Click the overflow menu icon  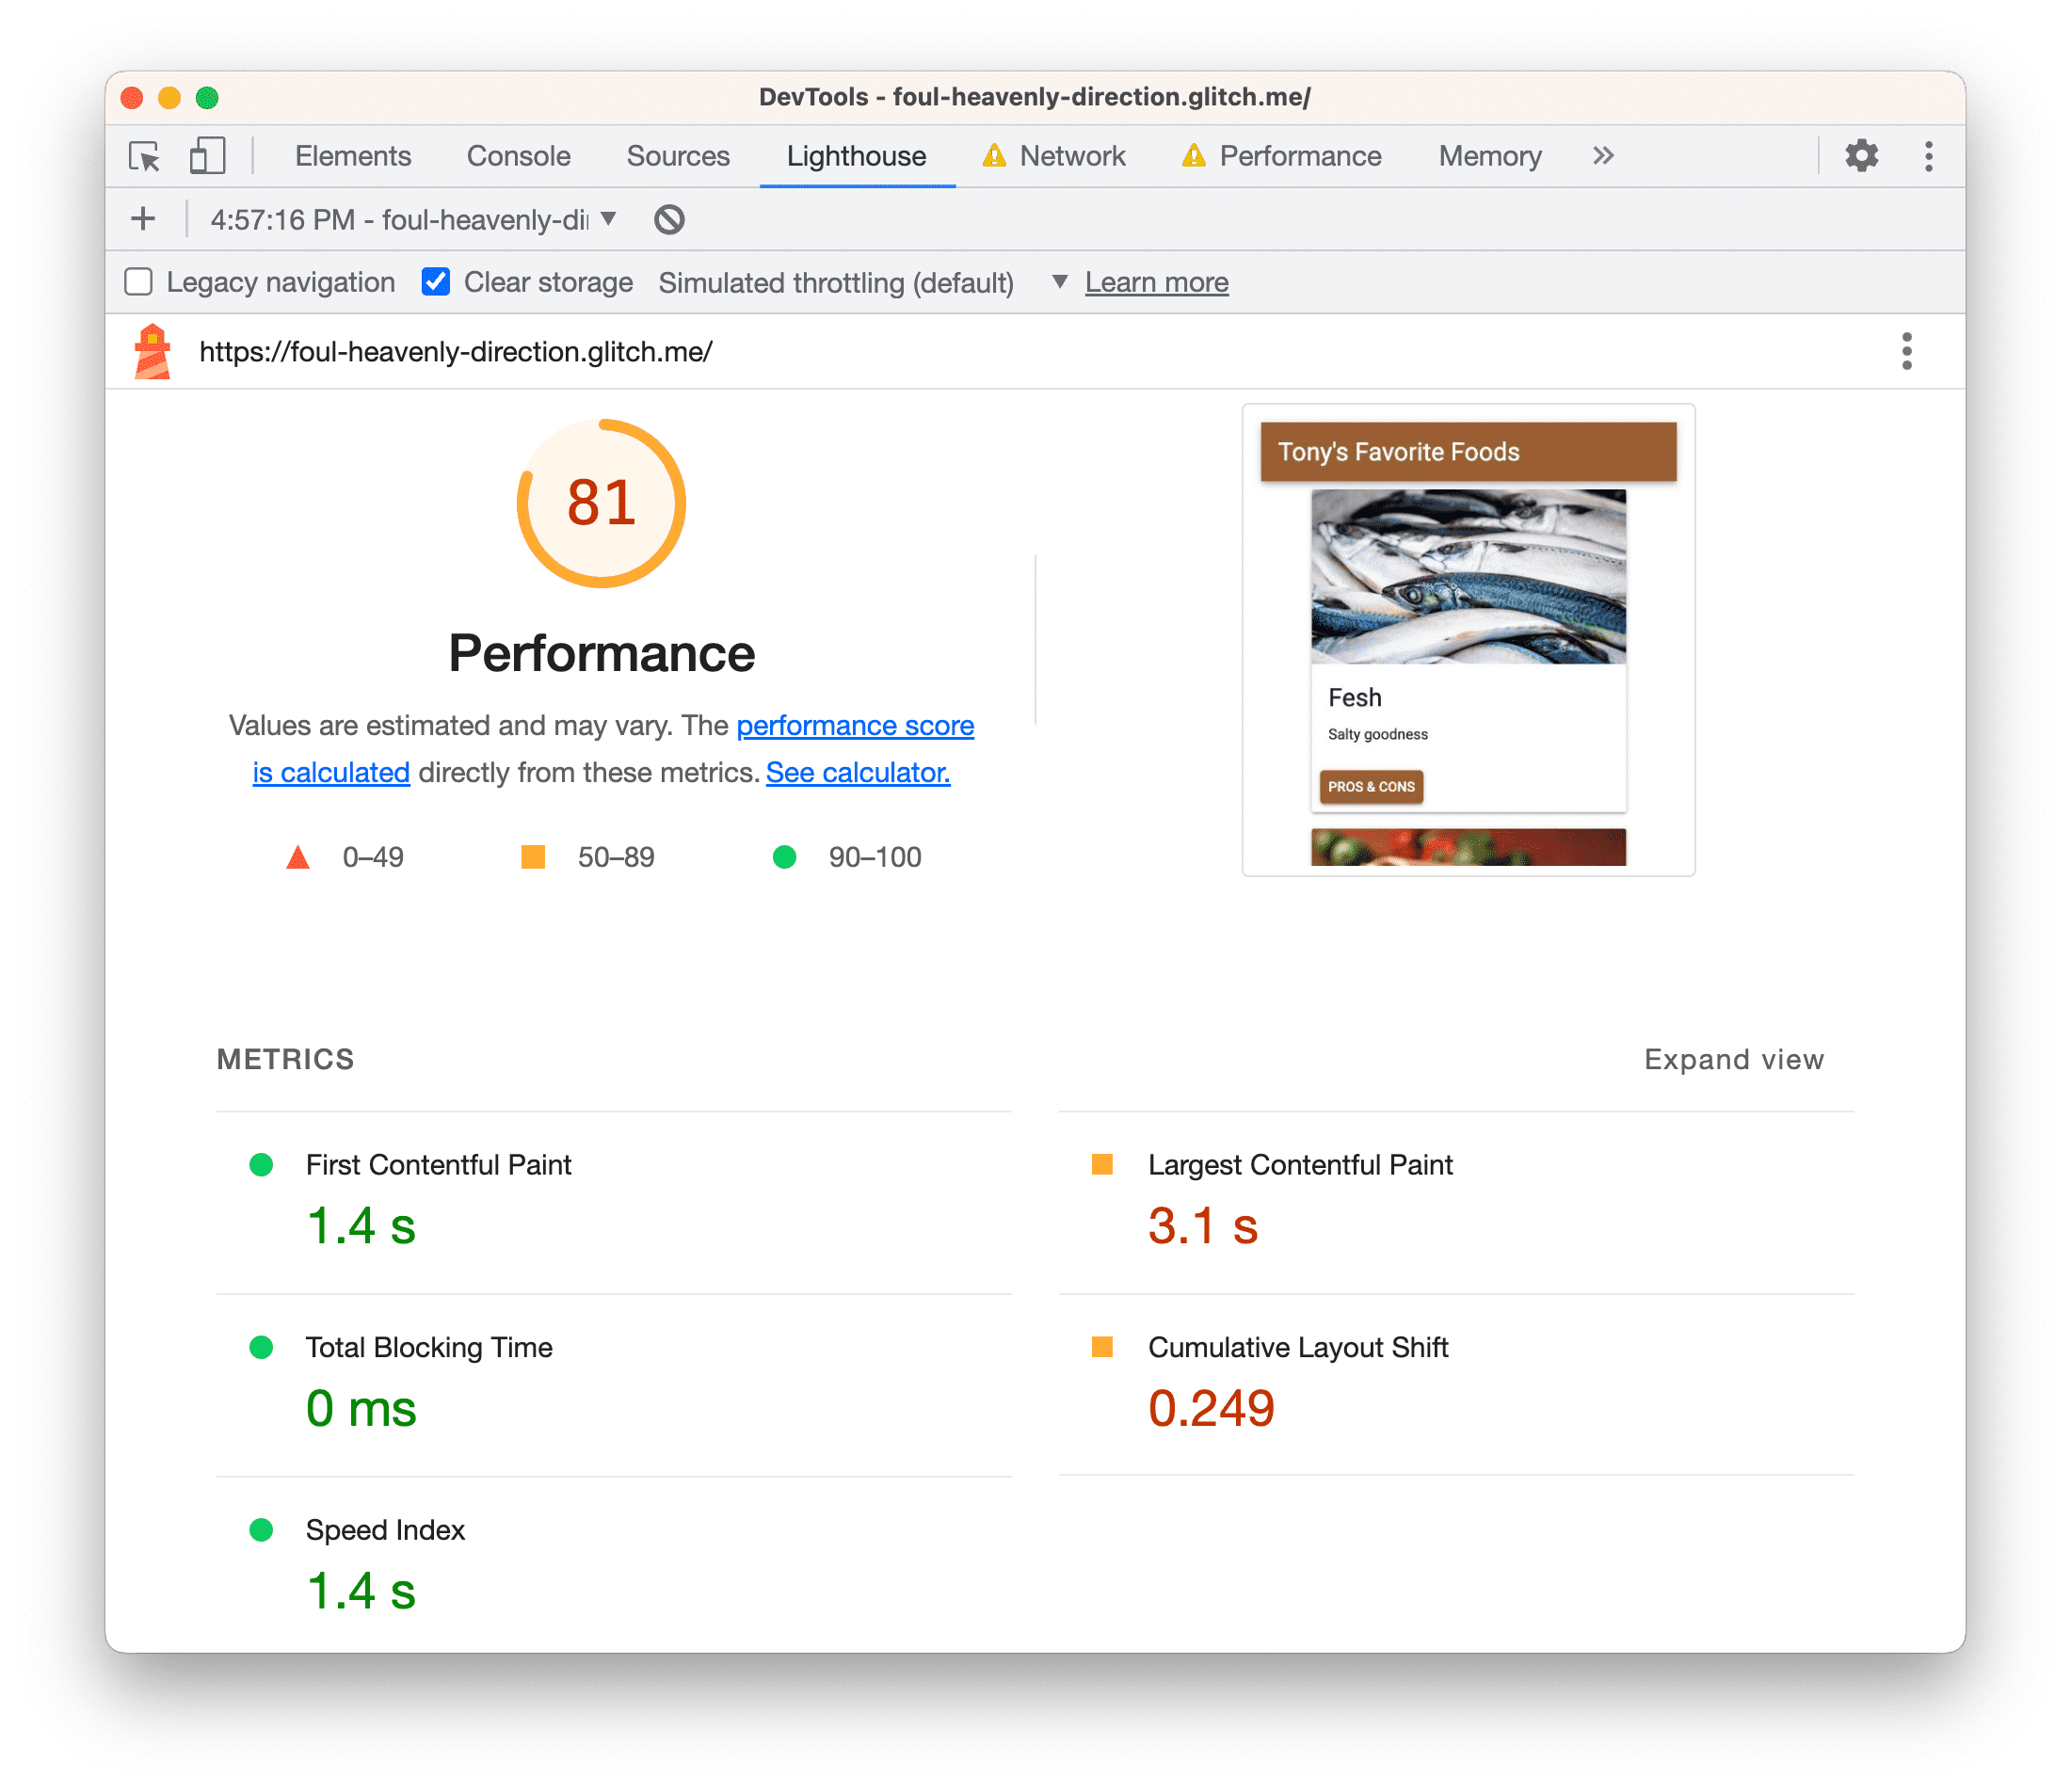[x=1934, y=156]
